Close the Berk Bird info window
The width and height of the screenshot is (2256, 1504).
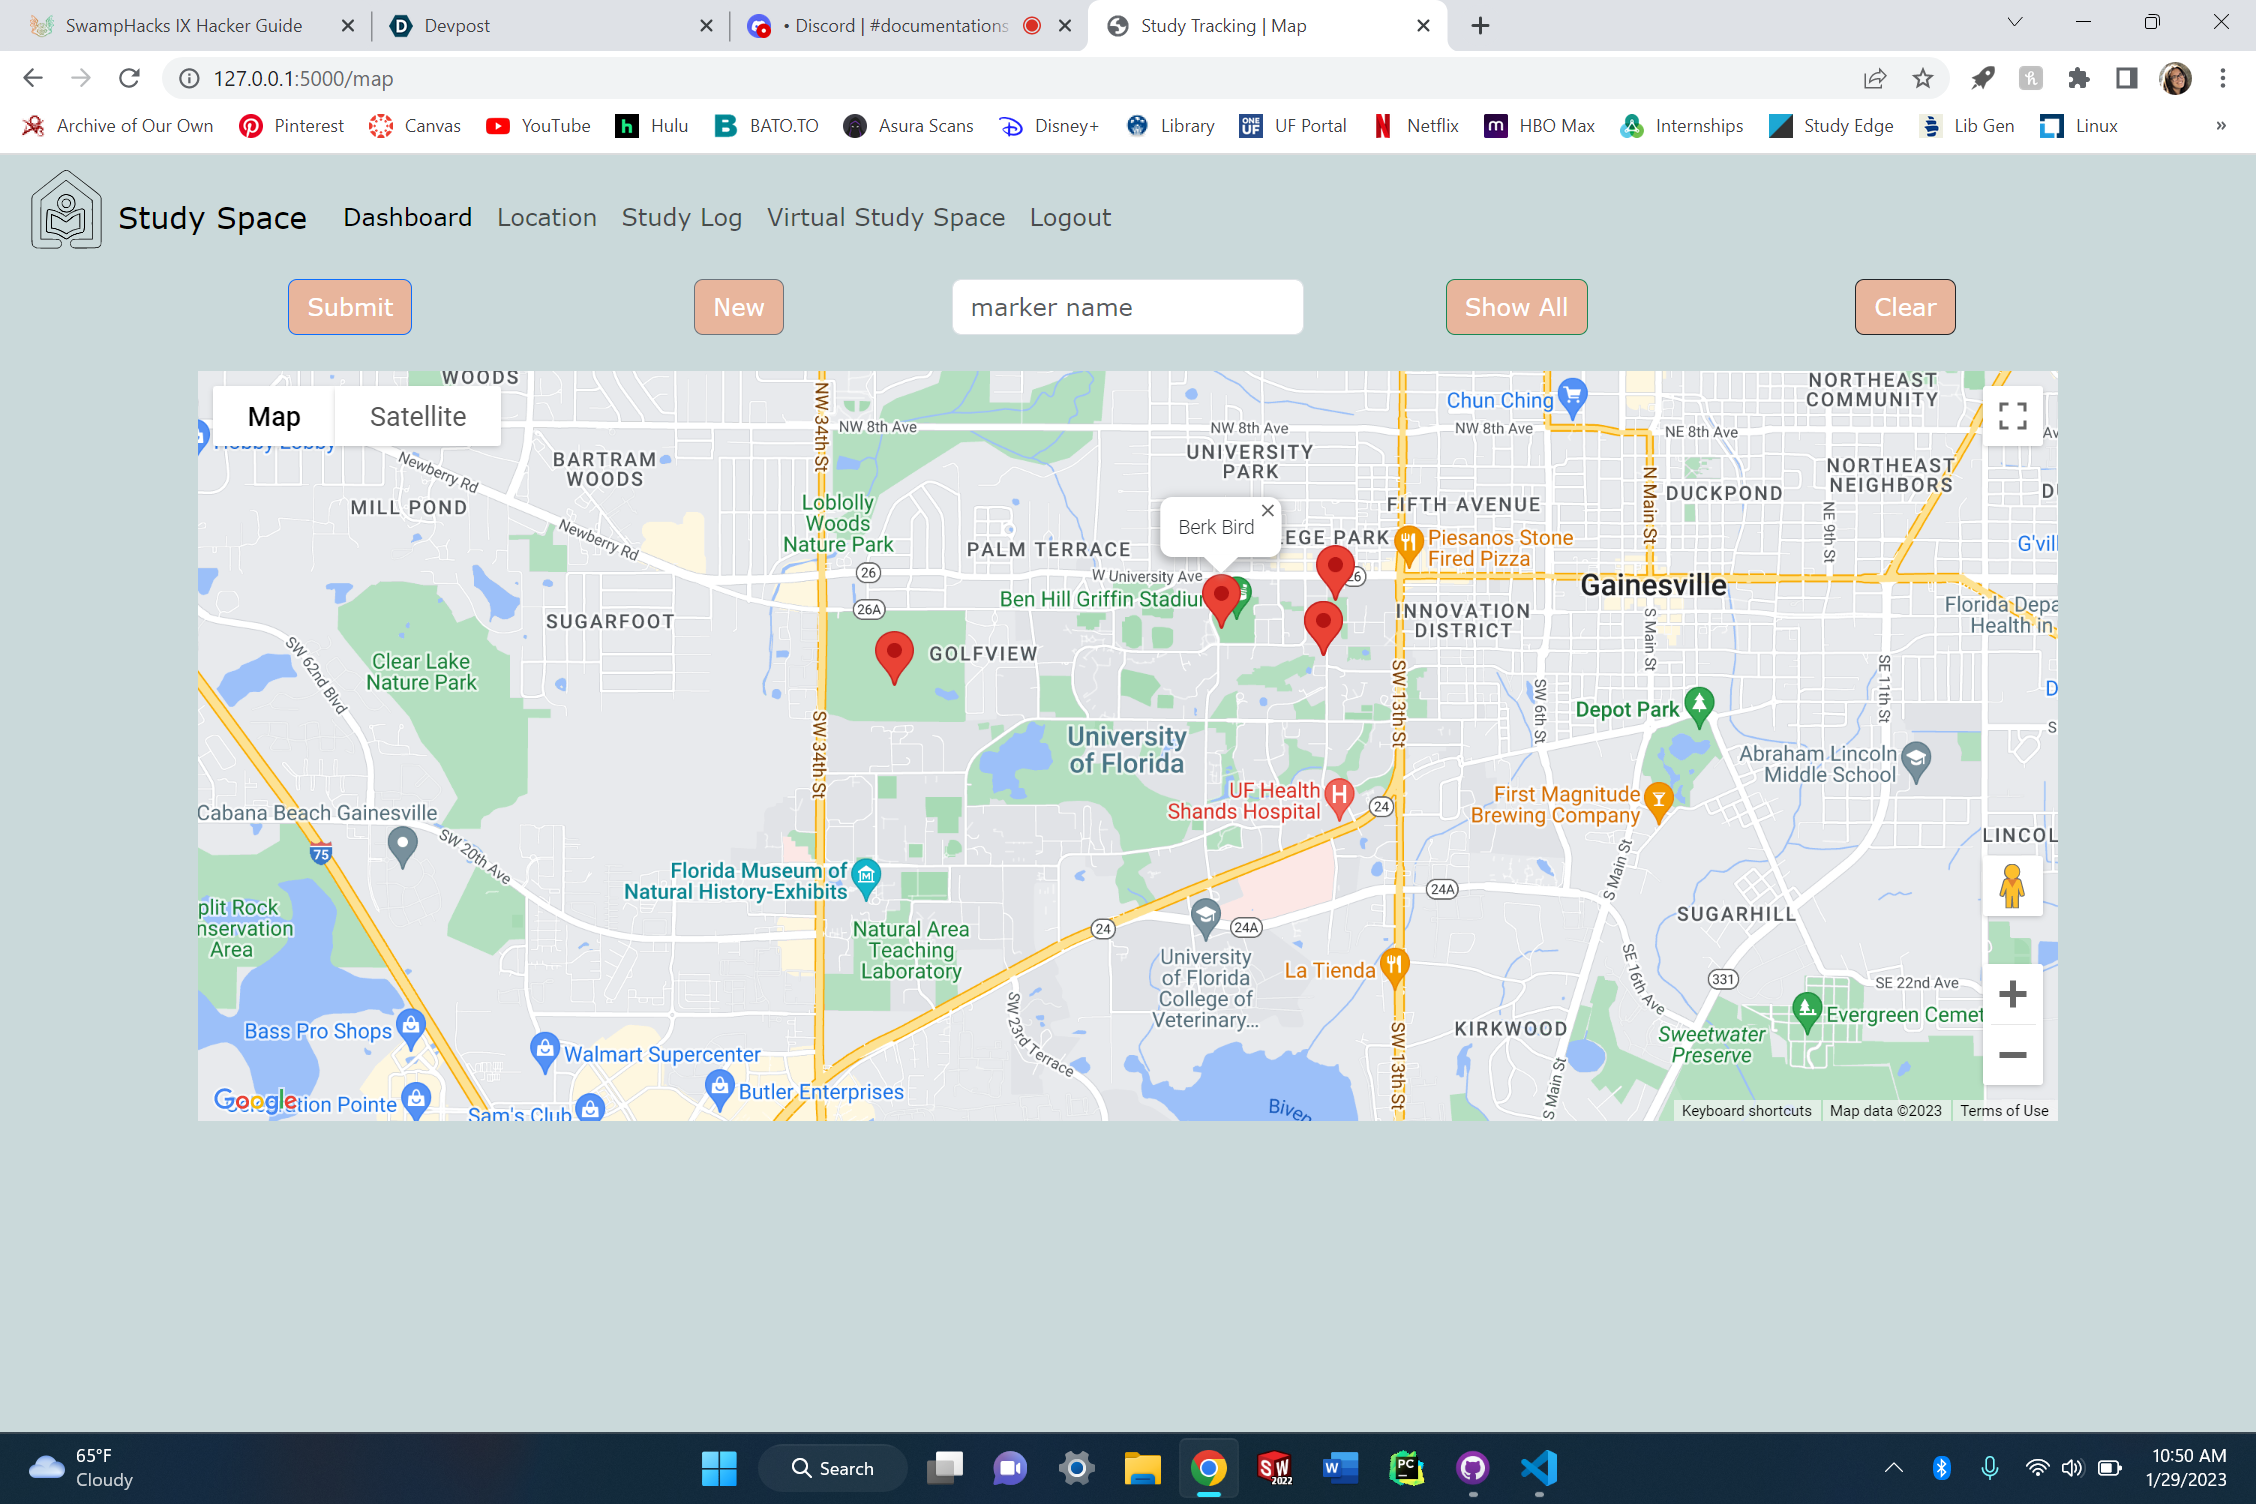click(1267, 510)
